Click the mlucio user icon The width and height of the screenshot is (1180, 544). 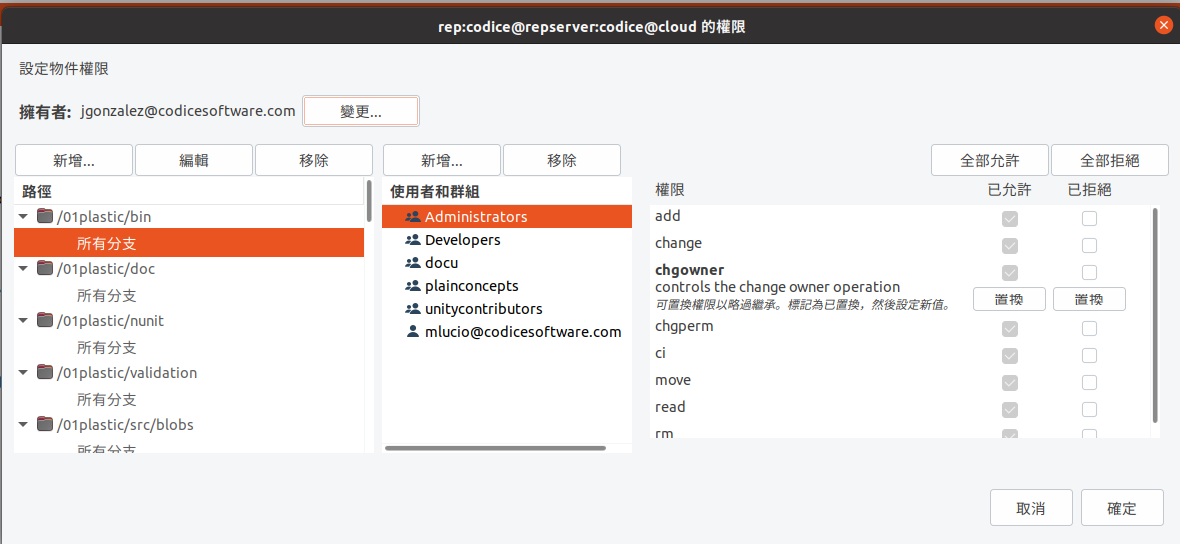click(x=412, y=331)
